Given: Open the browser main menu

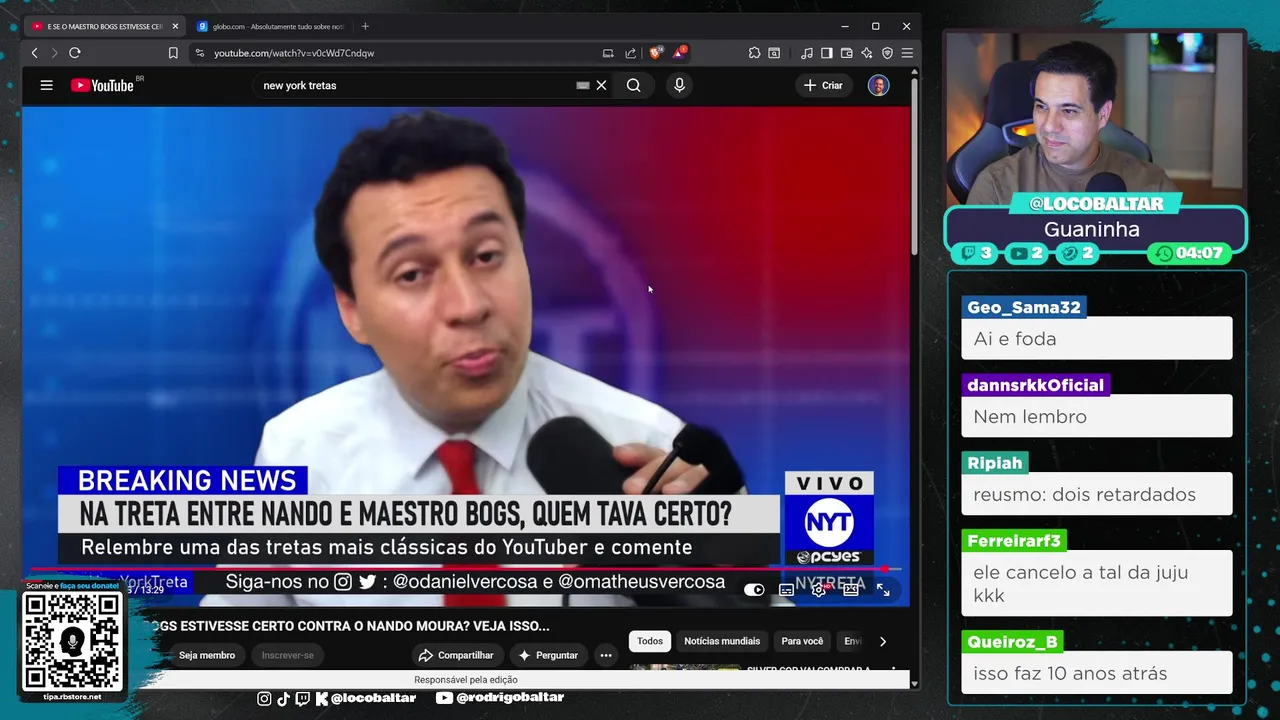Looking at the screenshot, I should (x=907, y=53).
